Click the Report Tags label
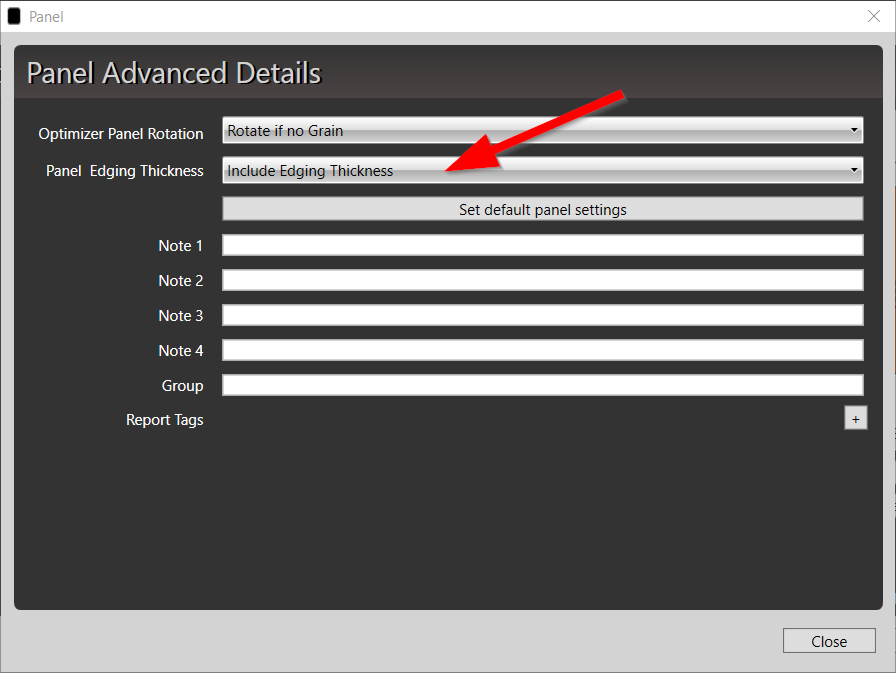This screenshot has width=896, height=673. click(x=165, y=420)
